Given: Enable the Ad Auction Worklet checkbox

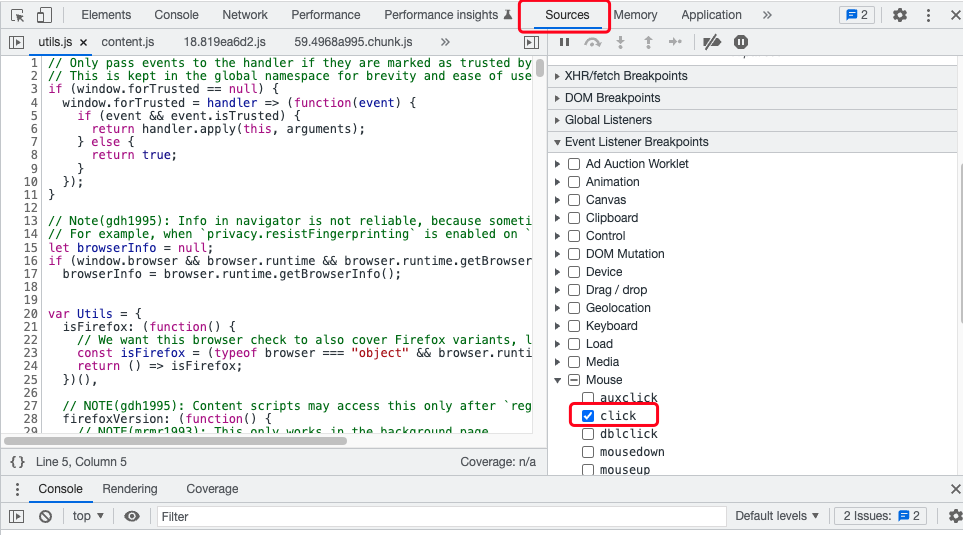Looking at the screenshot, I should [x=574, y=164].
